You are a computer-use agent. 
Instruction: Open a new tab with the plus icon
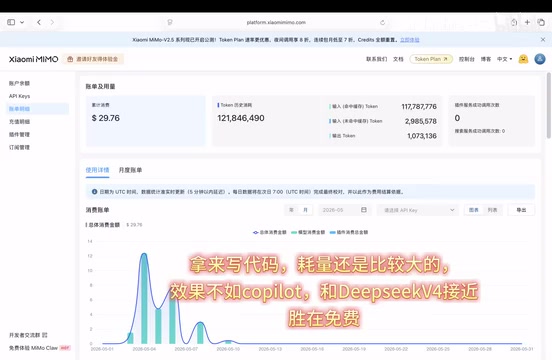[x=527, y=22]
